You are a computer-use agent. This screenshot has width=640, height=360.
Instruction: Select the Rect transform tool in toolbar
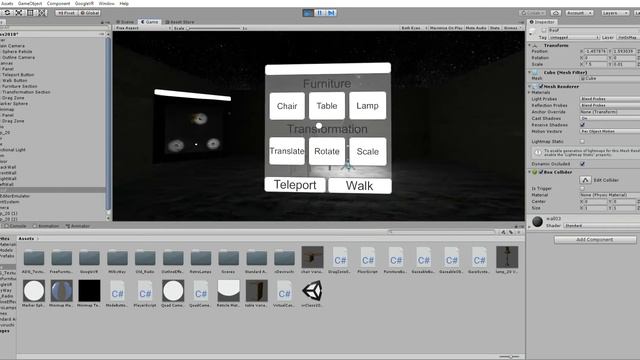point(31,13)
